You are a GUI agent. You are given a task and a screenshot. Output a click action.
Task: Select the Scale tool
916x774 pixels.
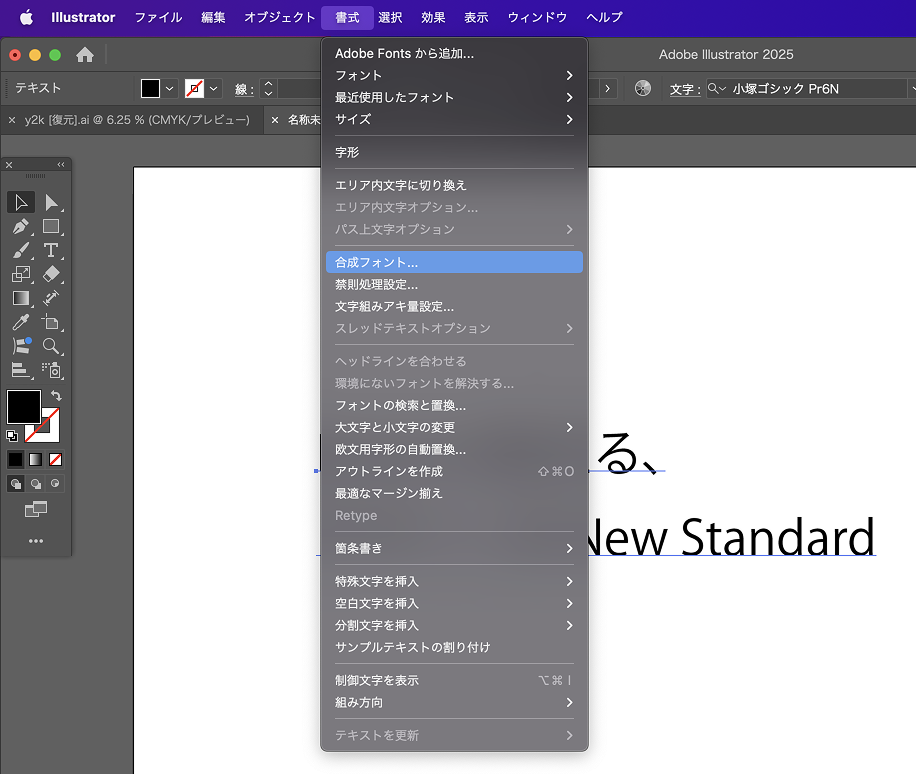tap(21, 274)
